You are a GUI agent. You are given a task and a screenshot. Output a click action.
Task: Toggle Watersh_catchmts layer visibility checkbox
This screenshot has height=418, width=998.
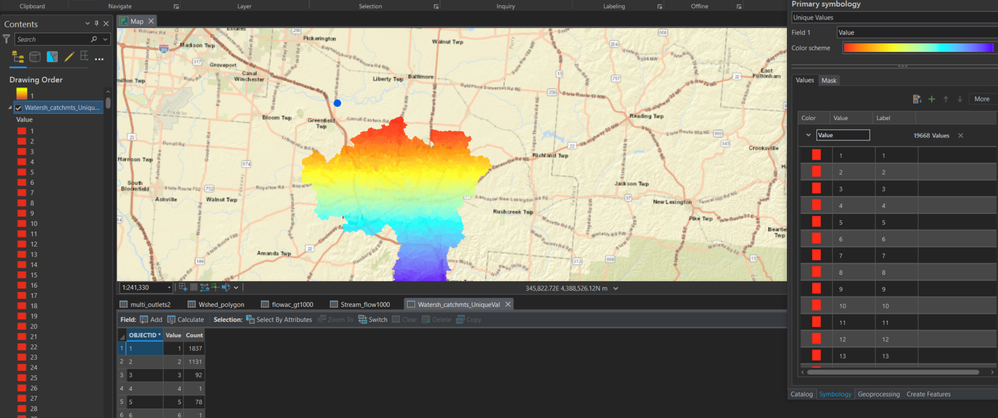(19, 107)
